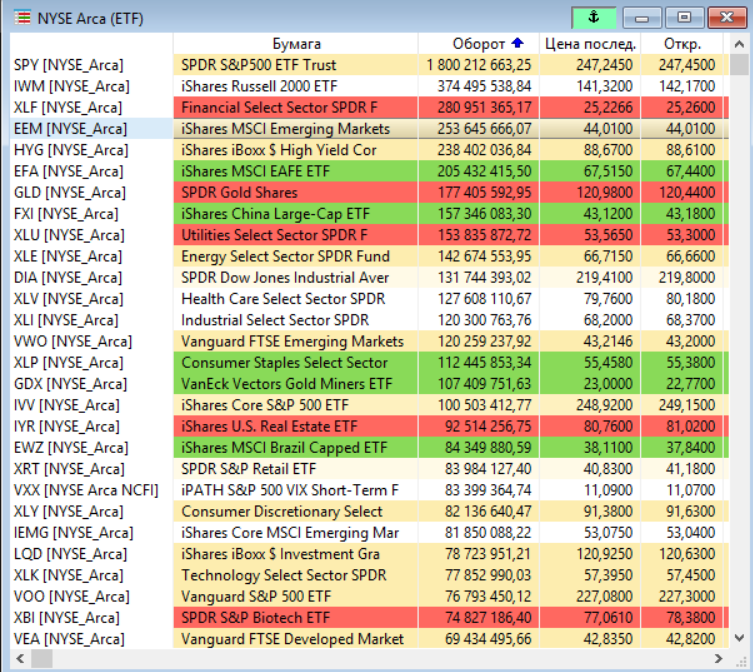Image resolution: width=753 pixels, height=672 pixels.
Task: Click the vertical scrollbar up arrow
Action: pos(739,43)
